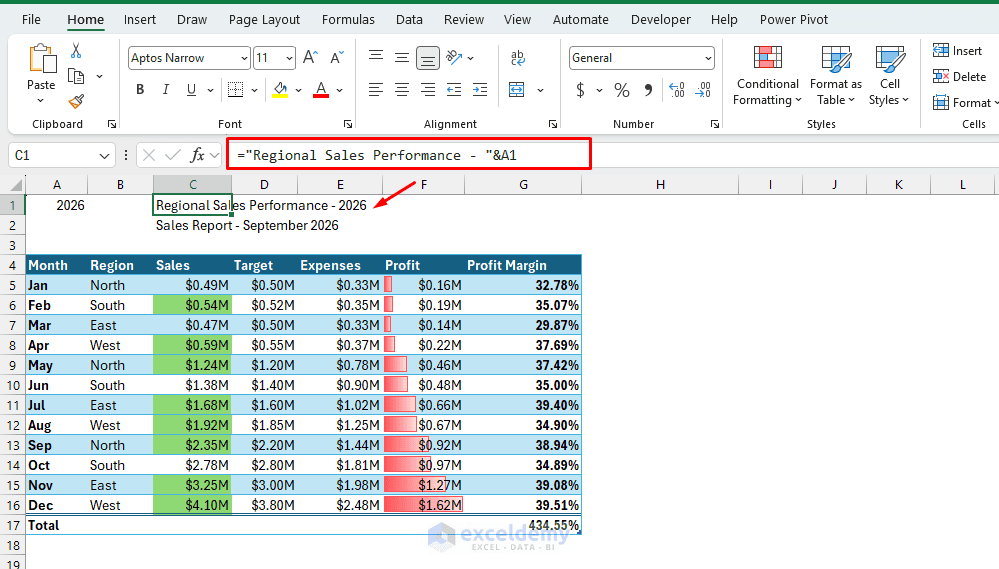
Task: Click the Paste clipboard icon
Action: tap(41, 59)
